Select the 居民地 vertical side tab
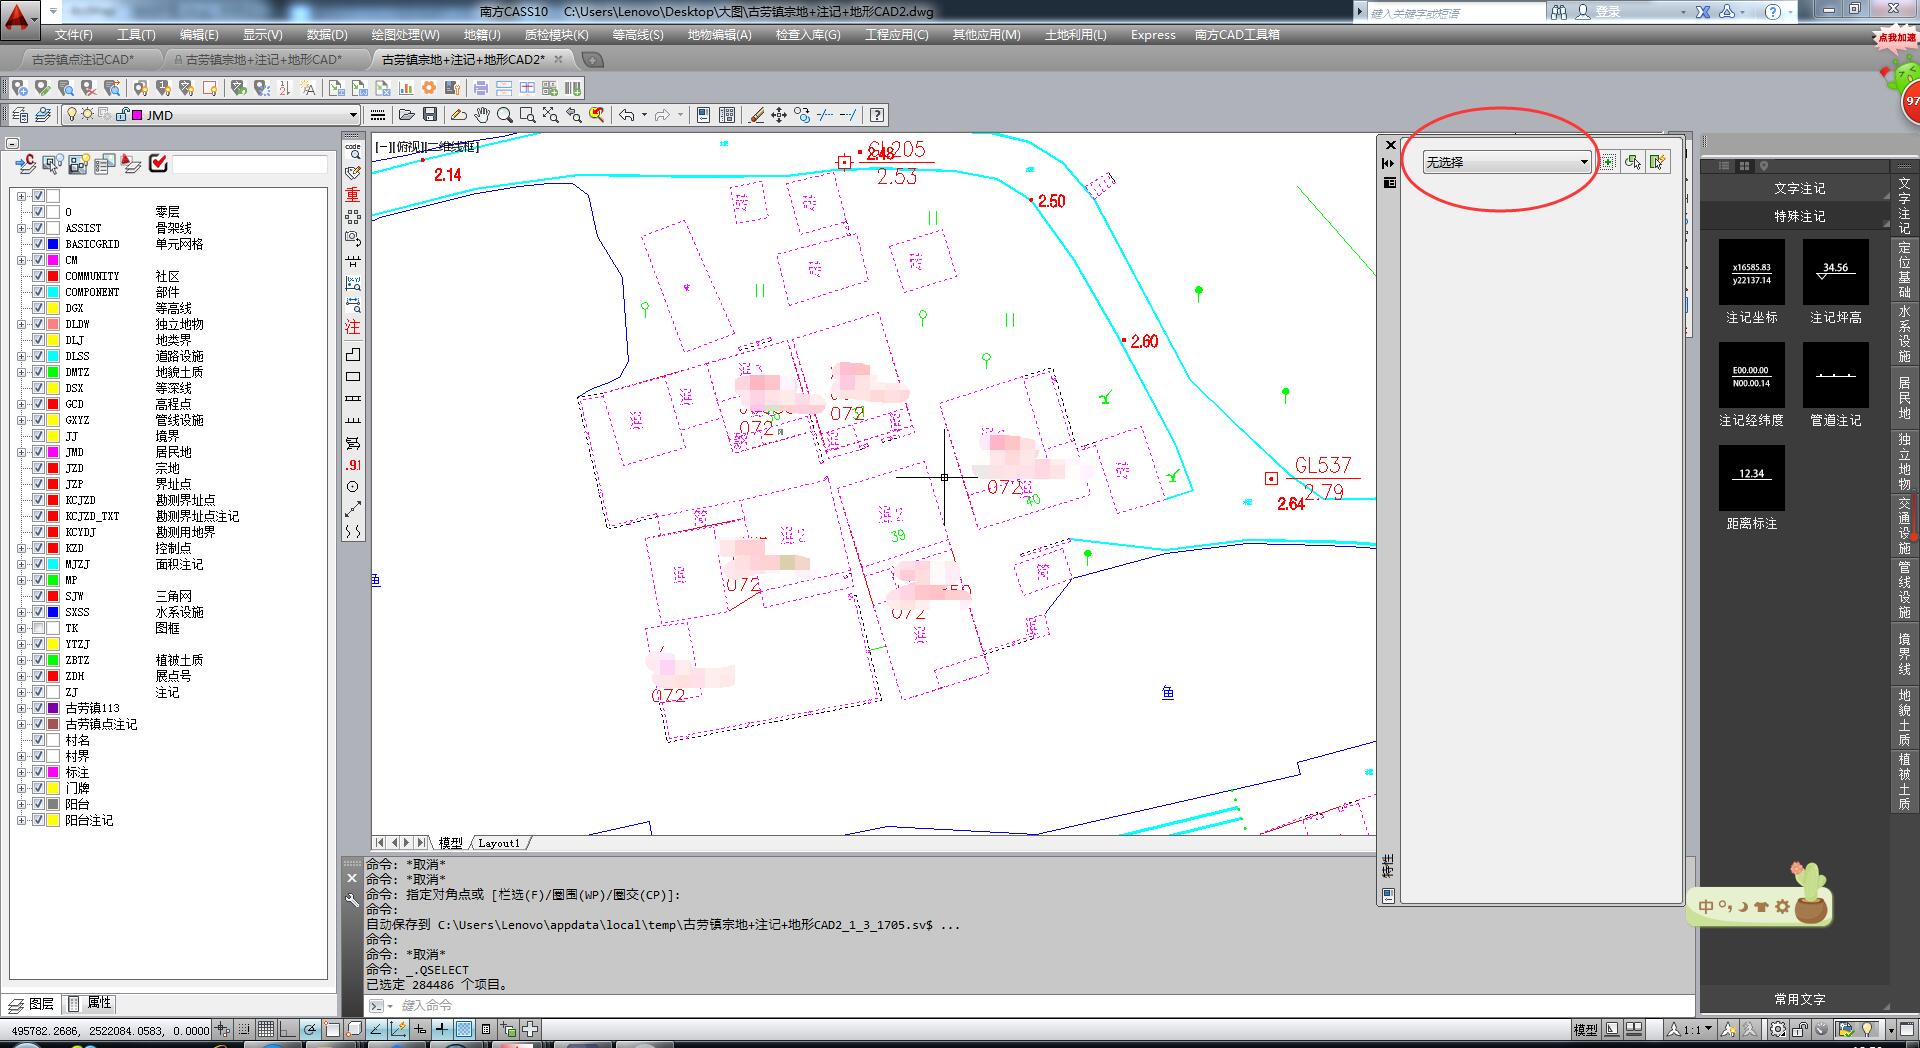The width and height of the screenshot is (1920, 1048). (1904, 398)
